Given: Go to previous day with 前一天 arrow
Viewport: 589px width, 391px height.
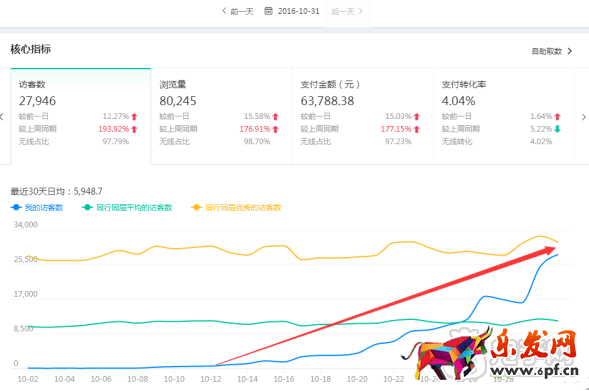Looking at the screenshot, I should (224, 11).
